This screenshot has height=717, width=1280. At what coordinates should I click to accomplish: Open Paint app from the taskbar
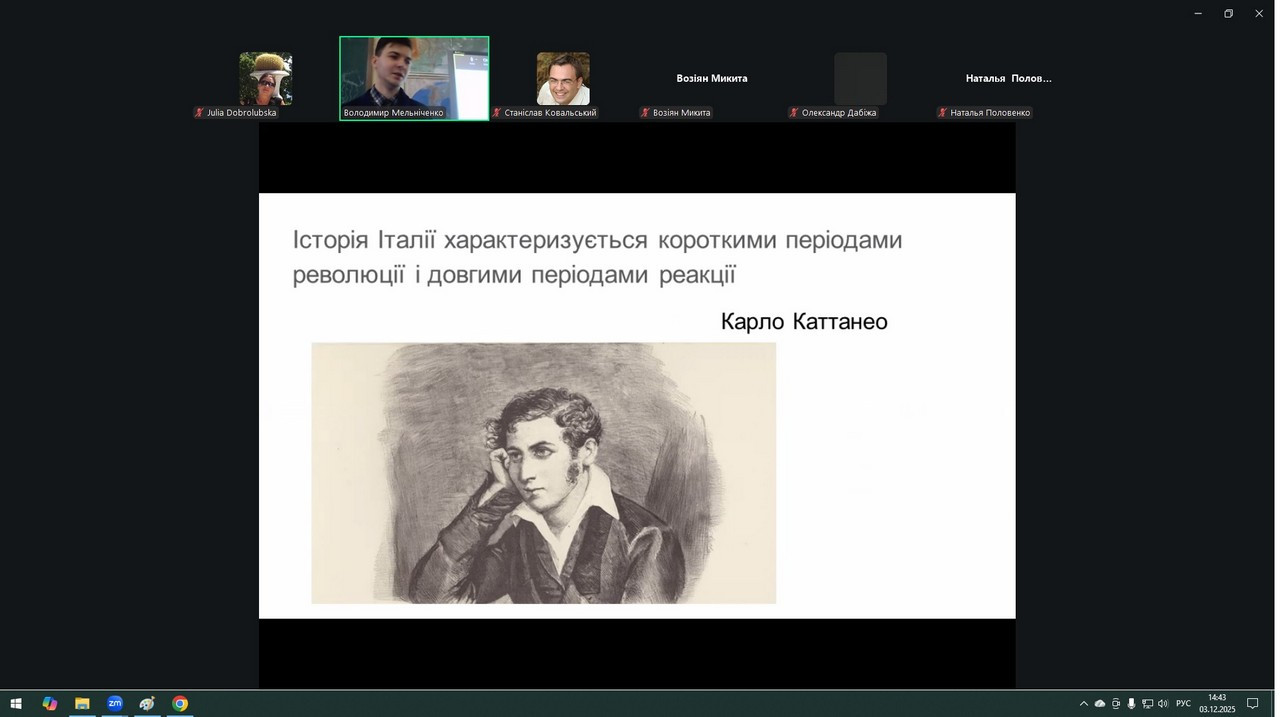(147, 704)
